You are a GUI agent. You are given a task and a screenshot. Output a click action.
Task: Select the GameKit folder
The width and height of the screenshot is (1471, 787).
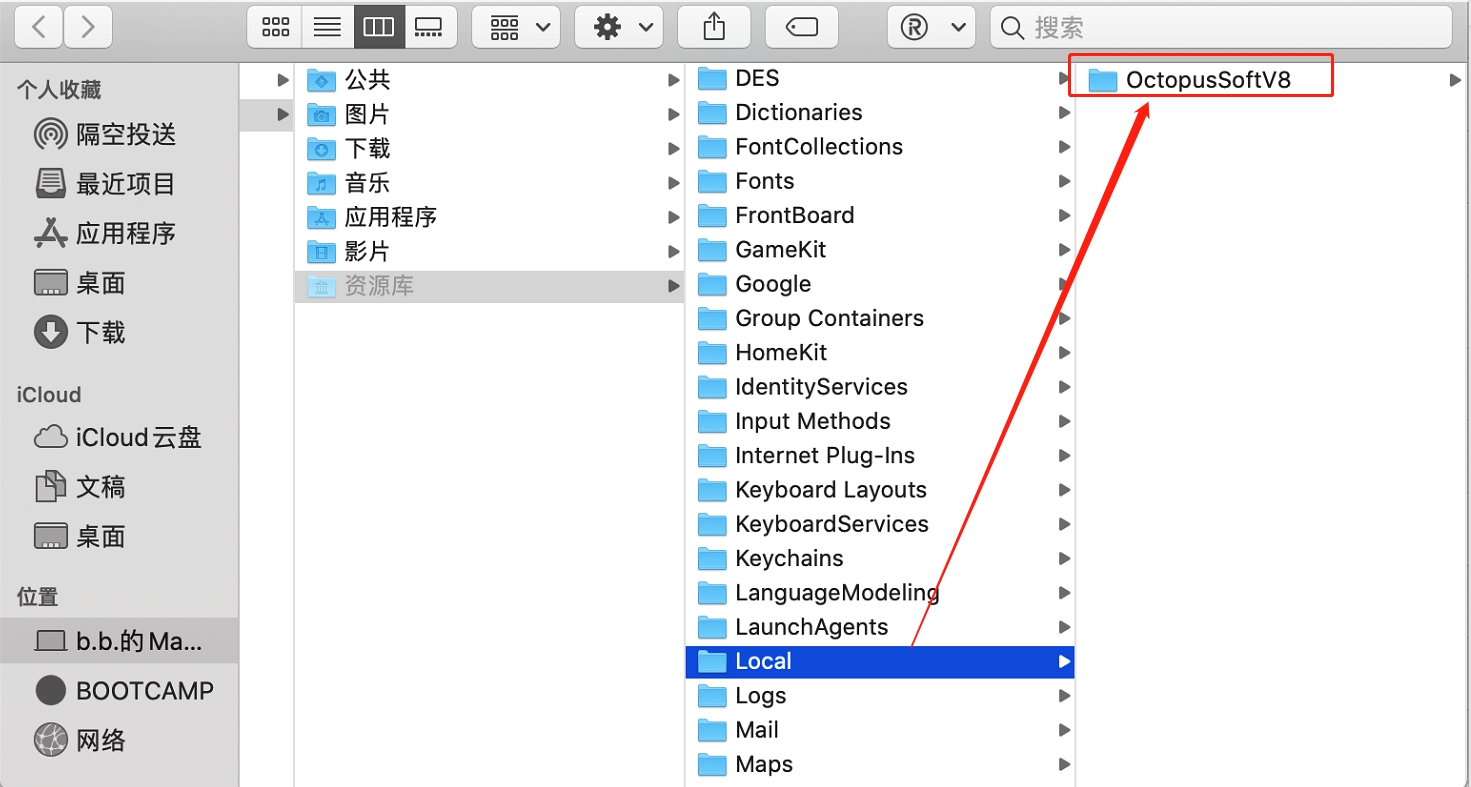(880, 249)
